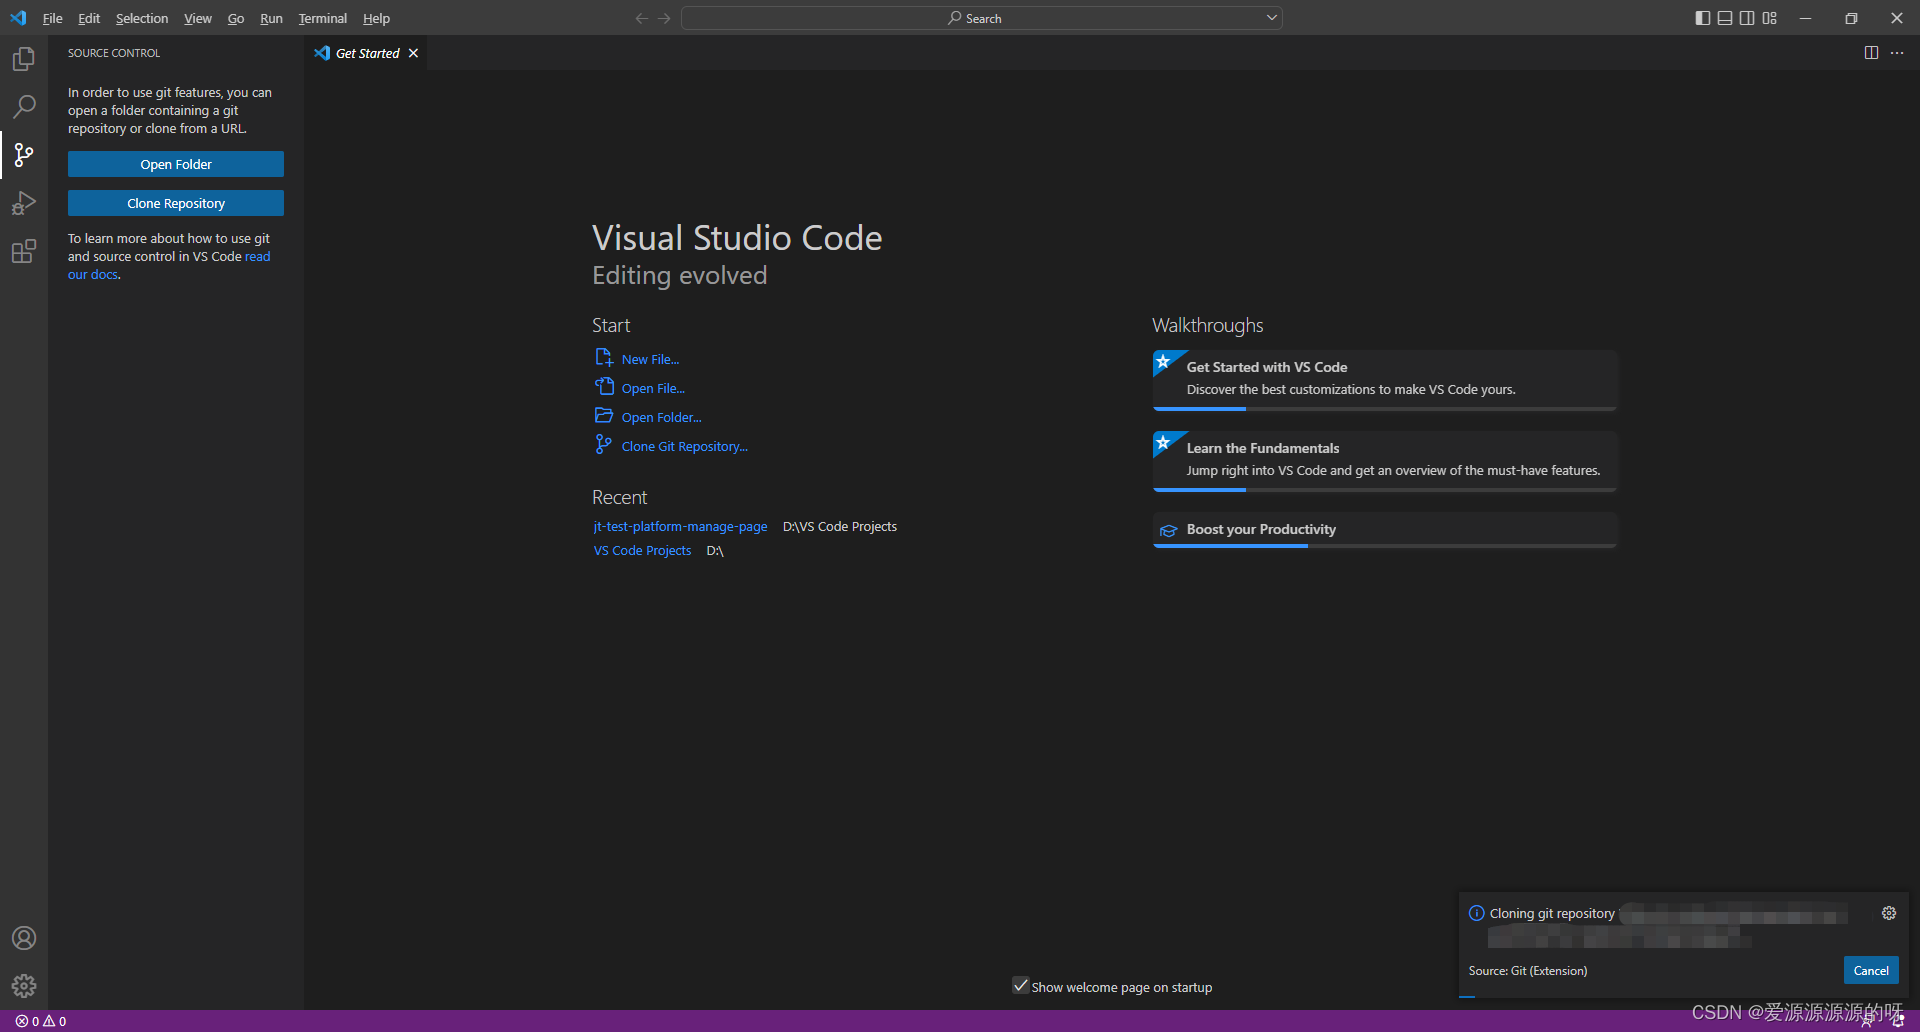Click the Open File... link
The height and width of the screenshot is (1032, 1920).
[653, 388]
